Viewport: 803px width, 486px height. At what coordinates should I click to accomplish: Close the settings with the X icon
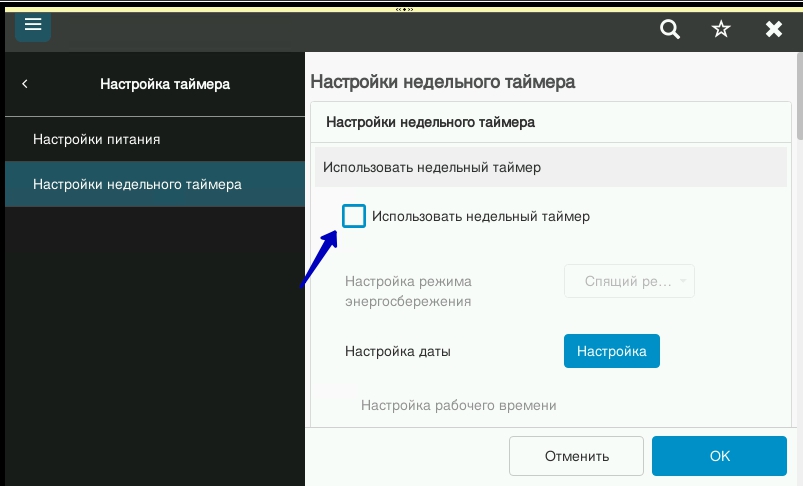[x=773, y=29]
